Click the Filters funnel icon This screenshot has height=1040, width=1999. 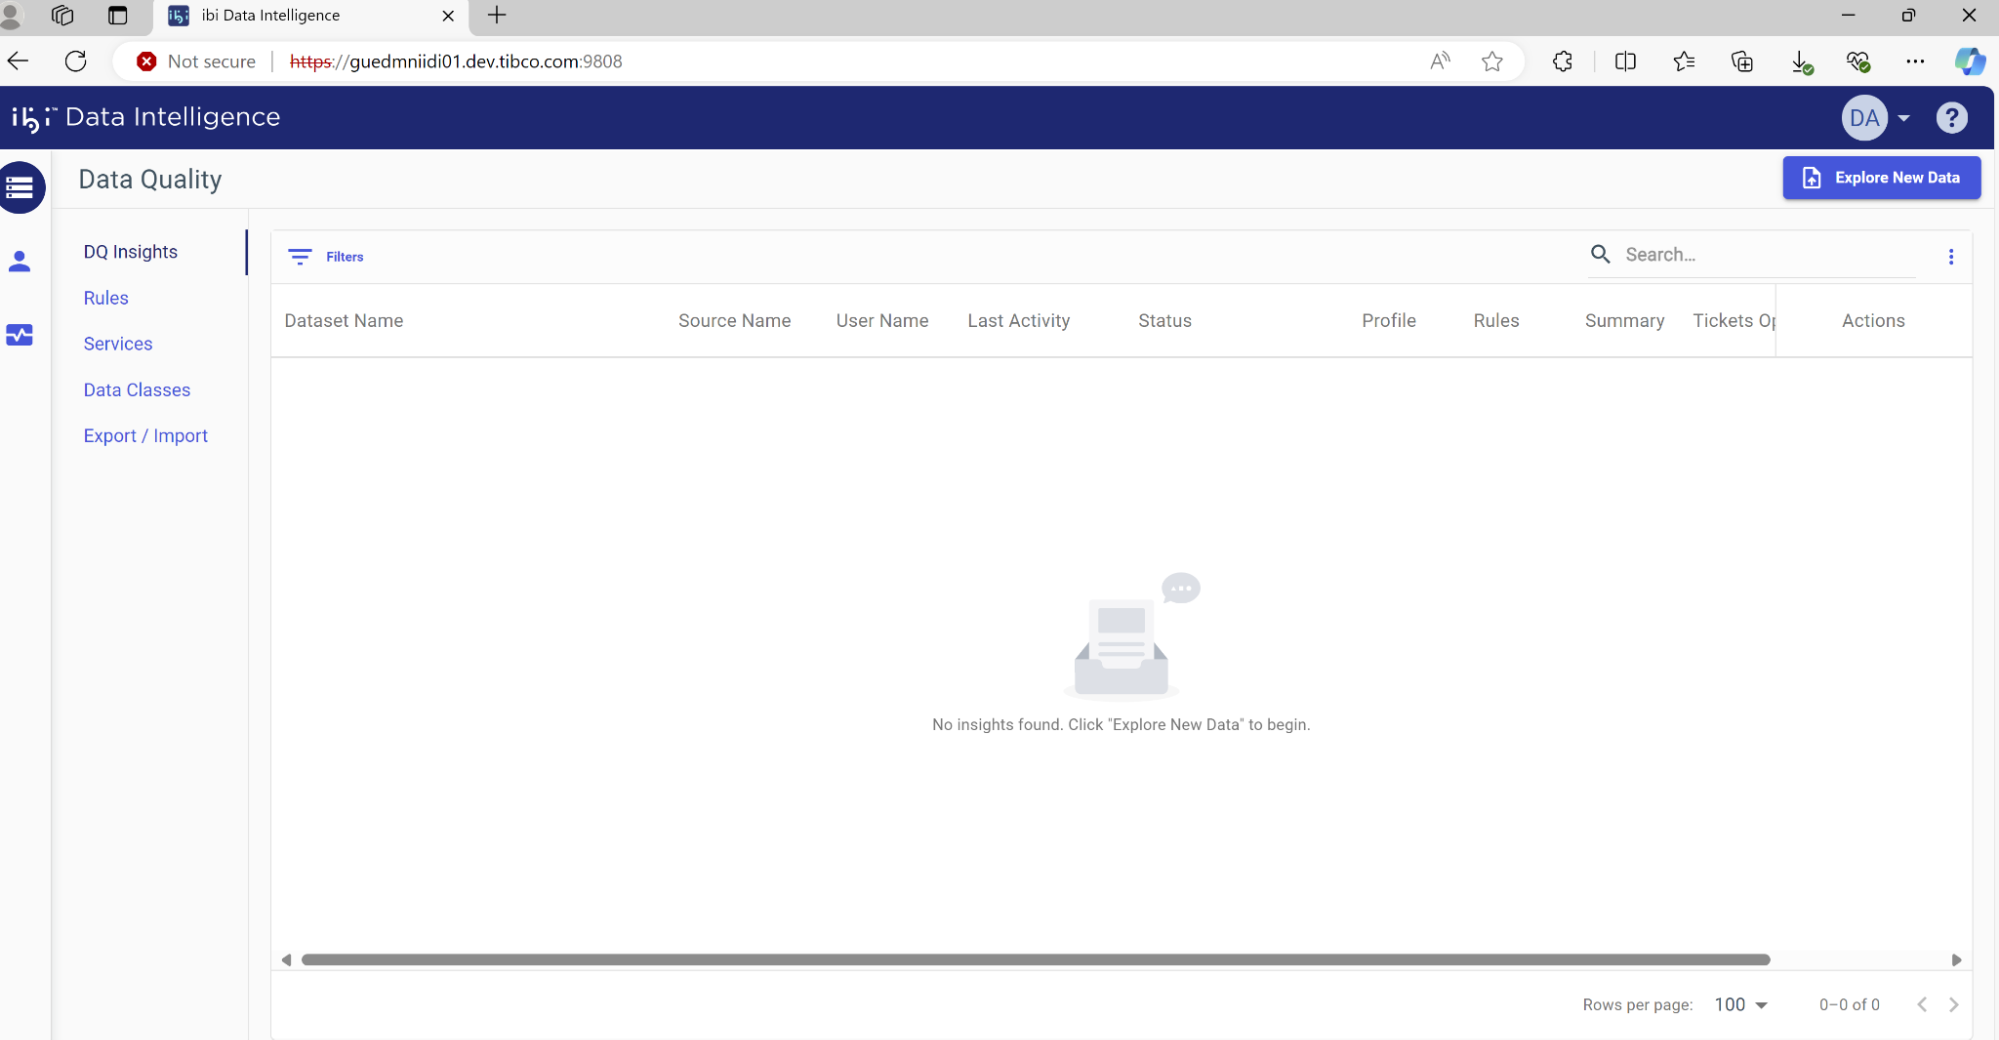300,257
